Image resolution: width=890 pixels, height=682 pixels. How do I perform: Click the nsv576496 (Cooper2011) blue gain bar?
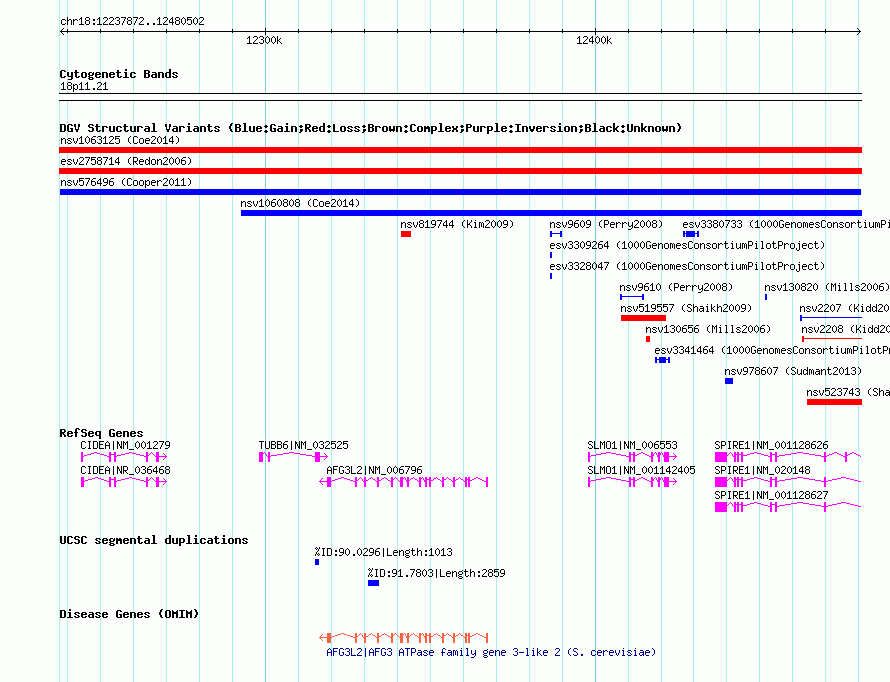coord(460,192)
